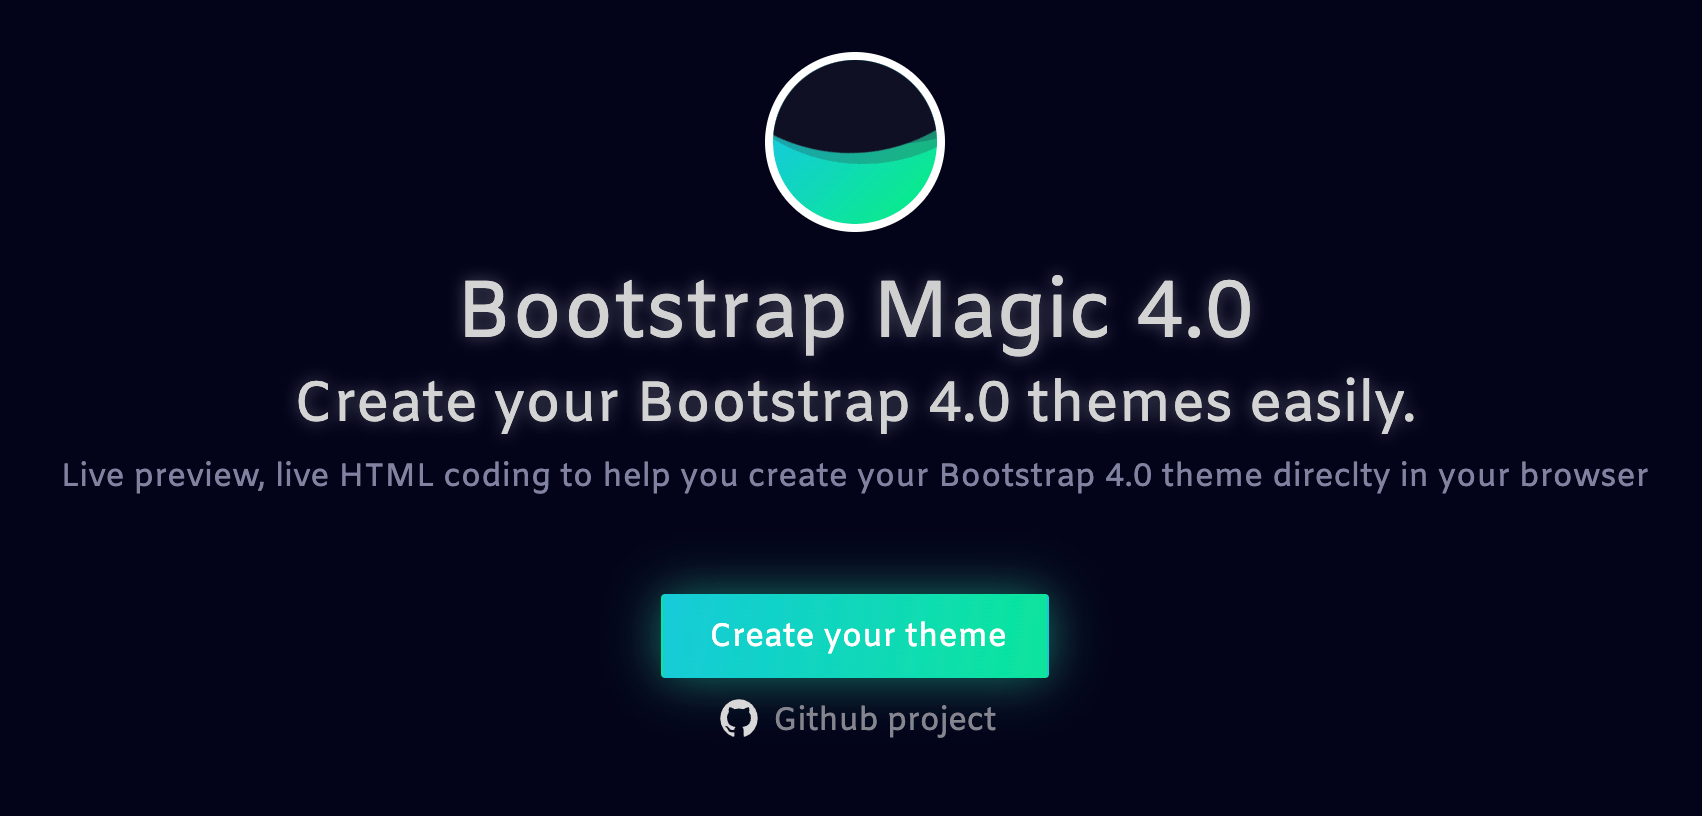Click the "Bootstrap Magic 4.0" heading
This screenshot has height=816, width=1702.
click(855, 310)
